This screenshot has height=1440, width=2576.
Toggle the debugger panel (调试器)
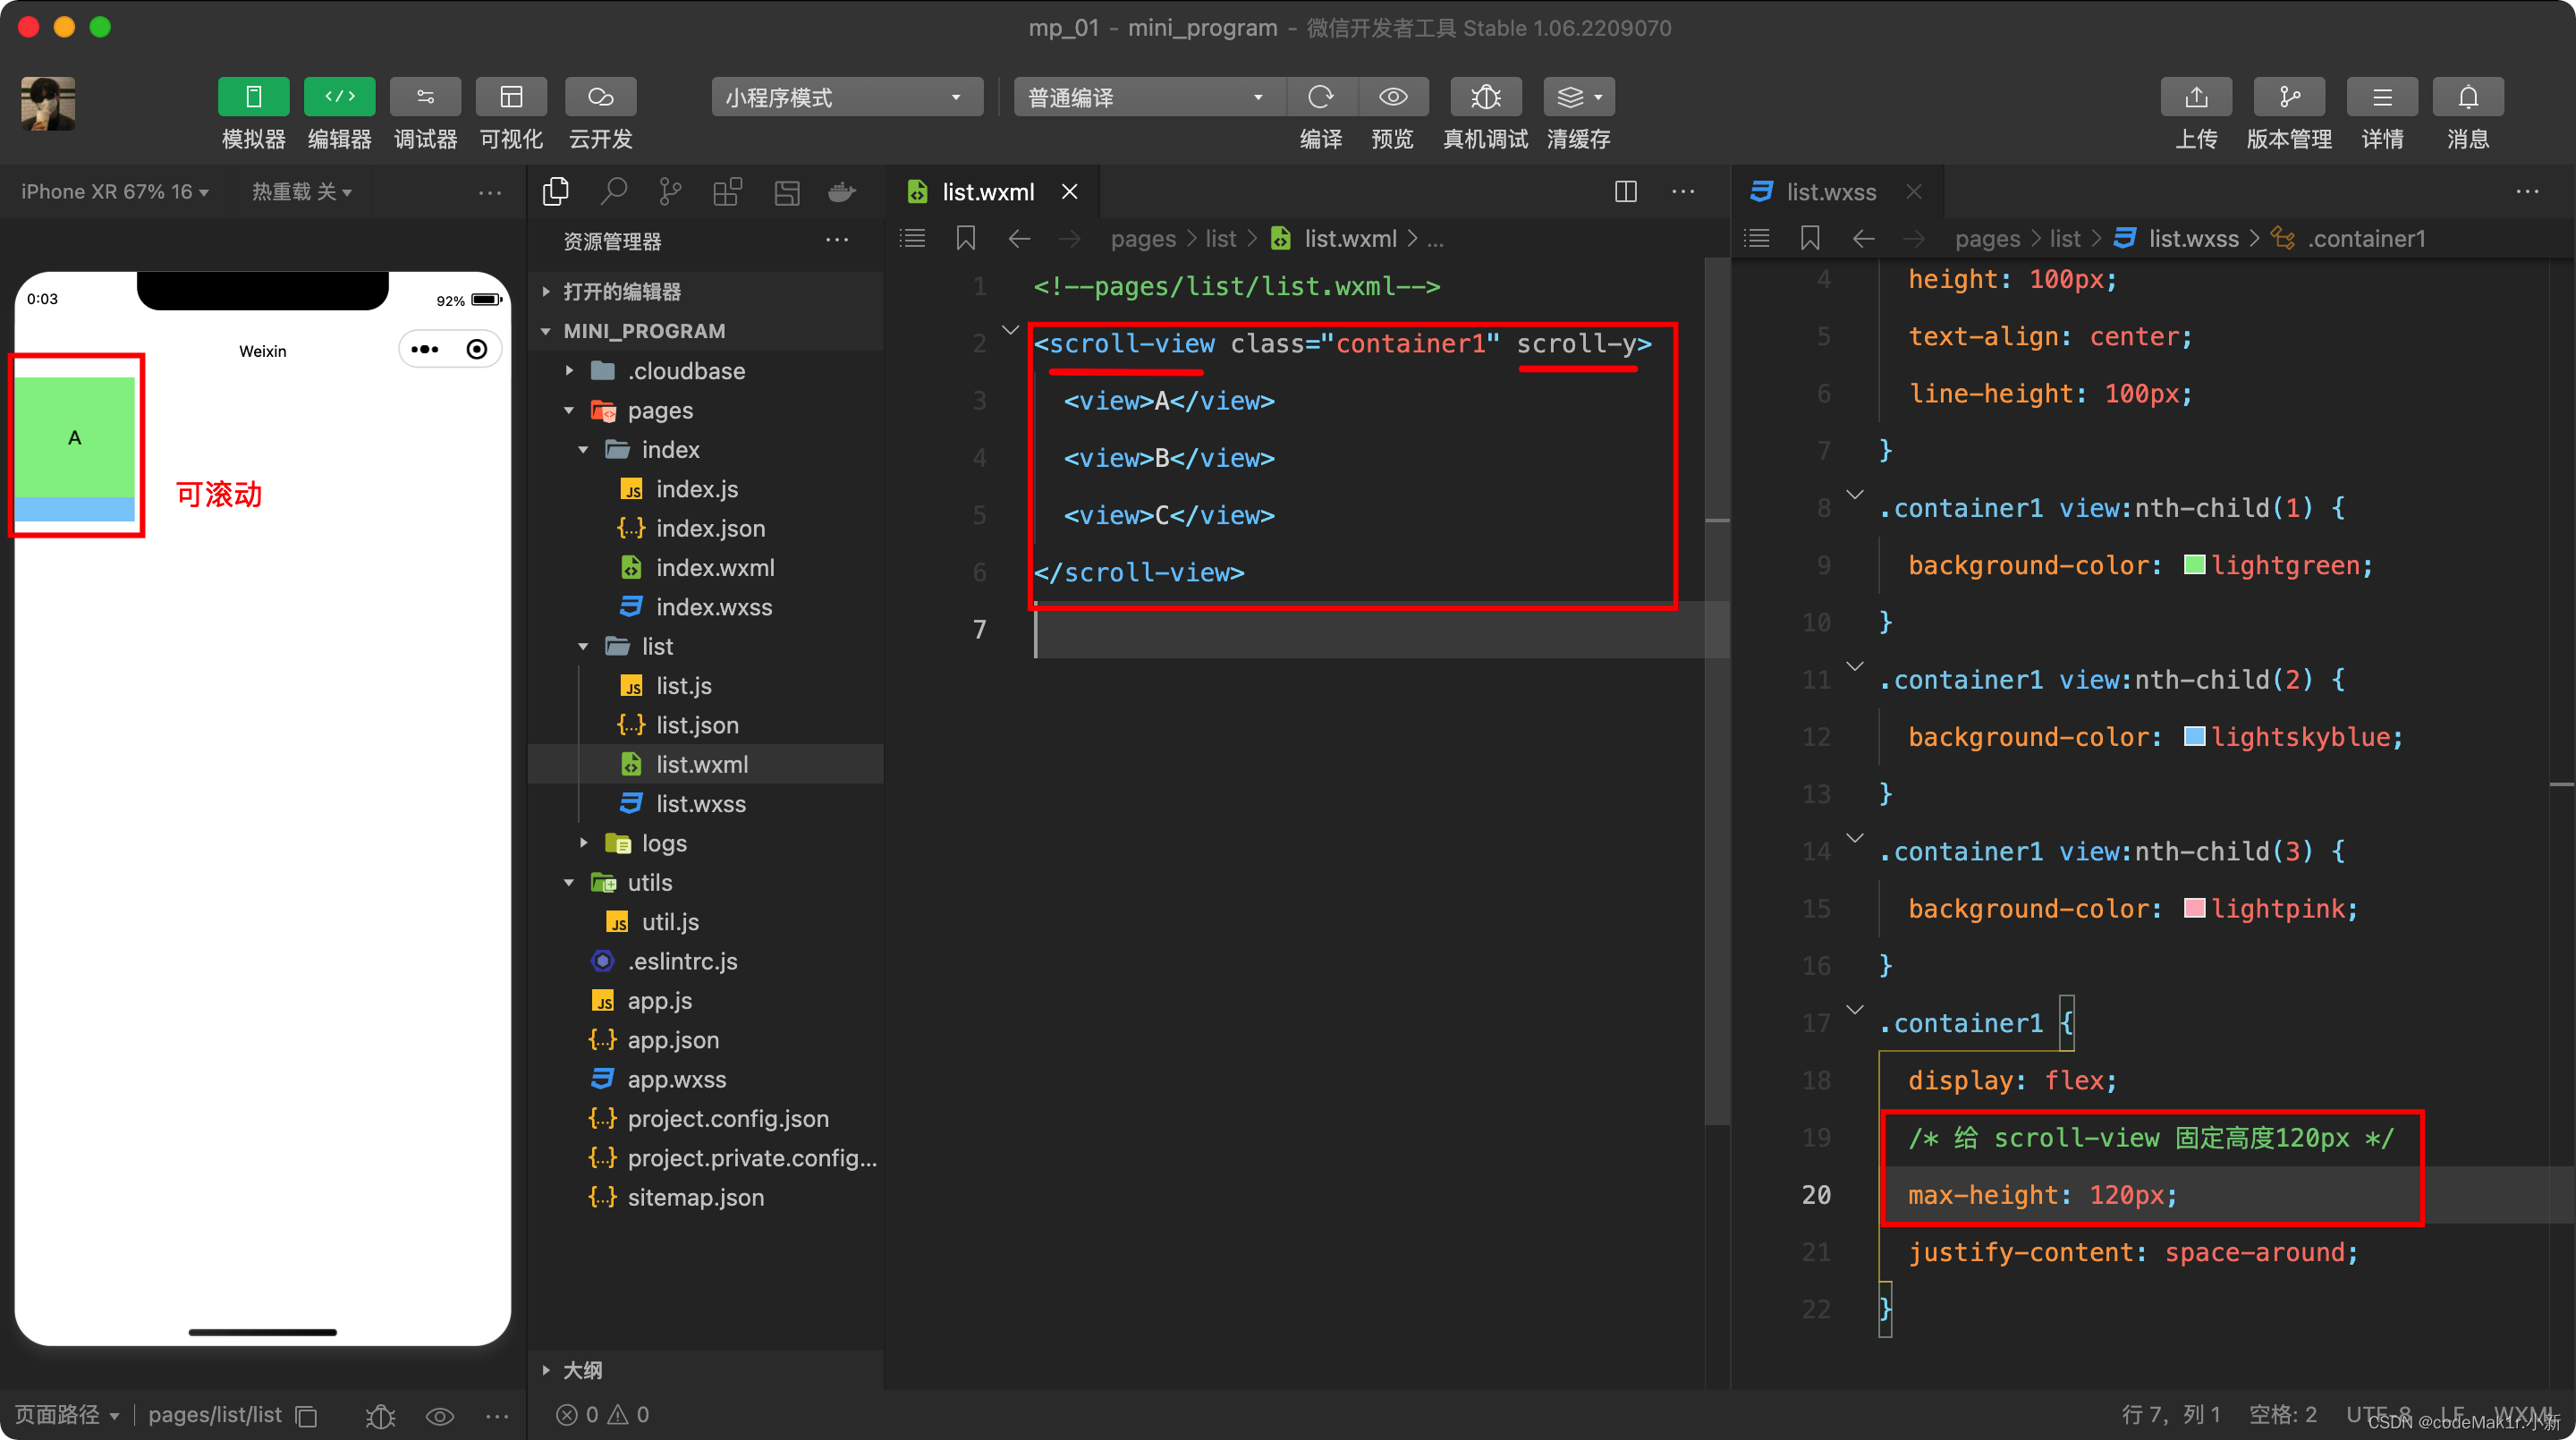(x=425, y=97)
